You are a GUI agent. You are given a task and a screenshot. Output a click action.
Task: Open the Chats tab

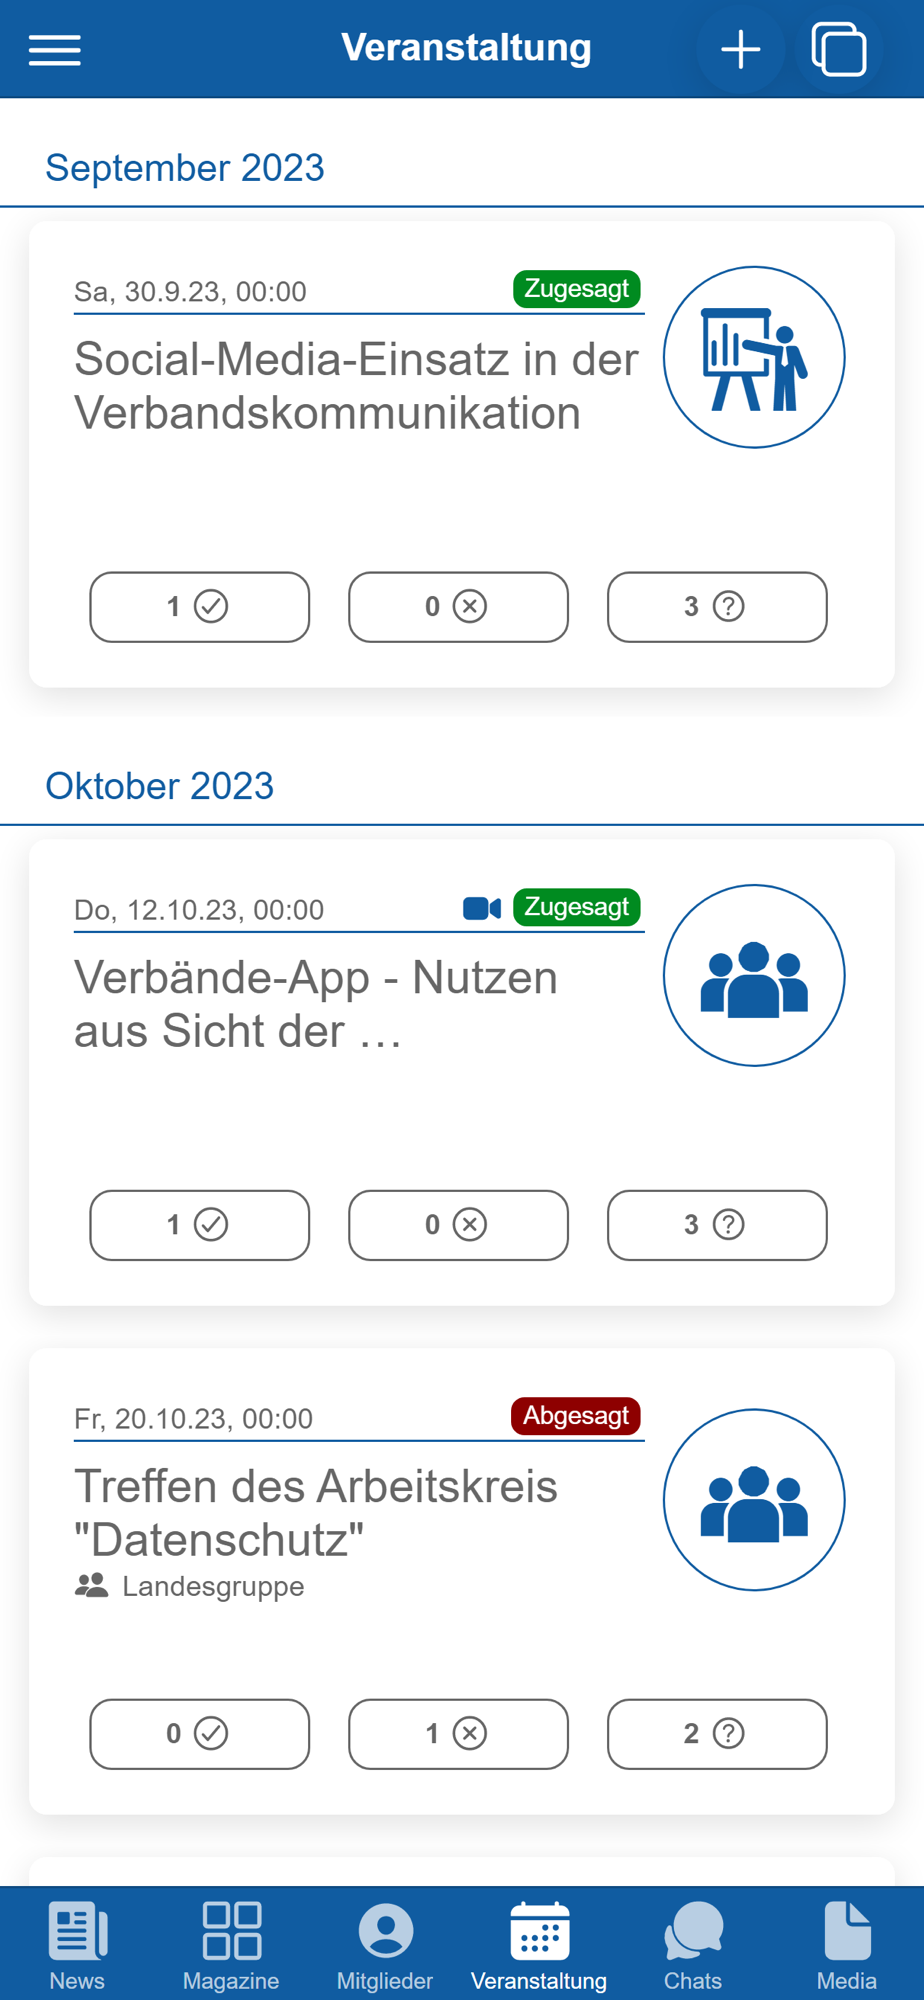[x=693, y=1945]
